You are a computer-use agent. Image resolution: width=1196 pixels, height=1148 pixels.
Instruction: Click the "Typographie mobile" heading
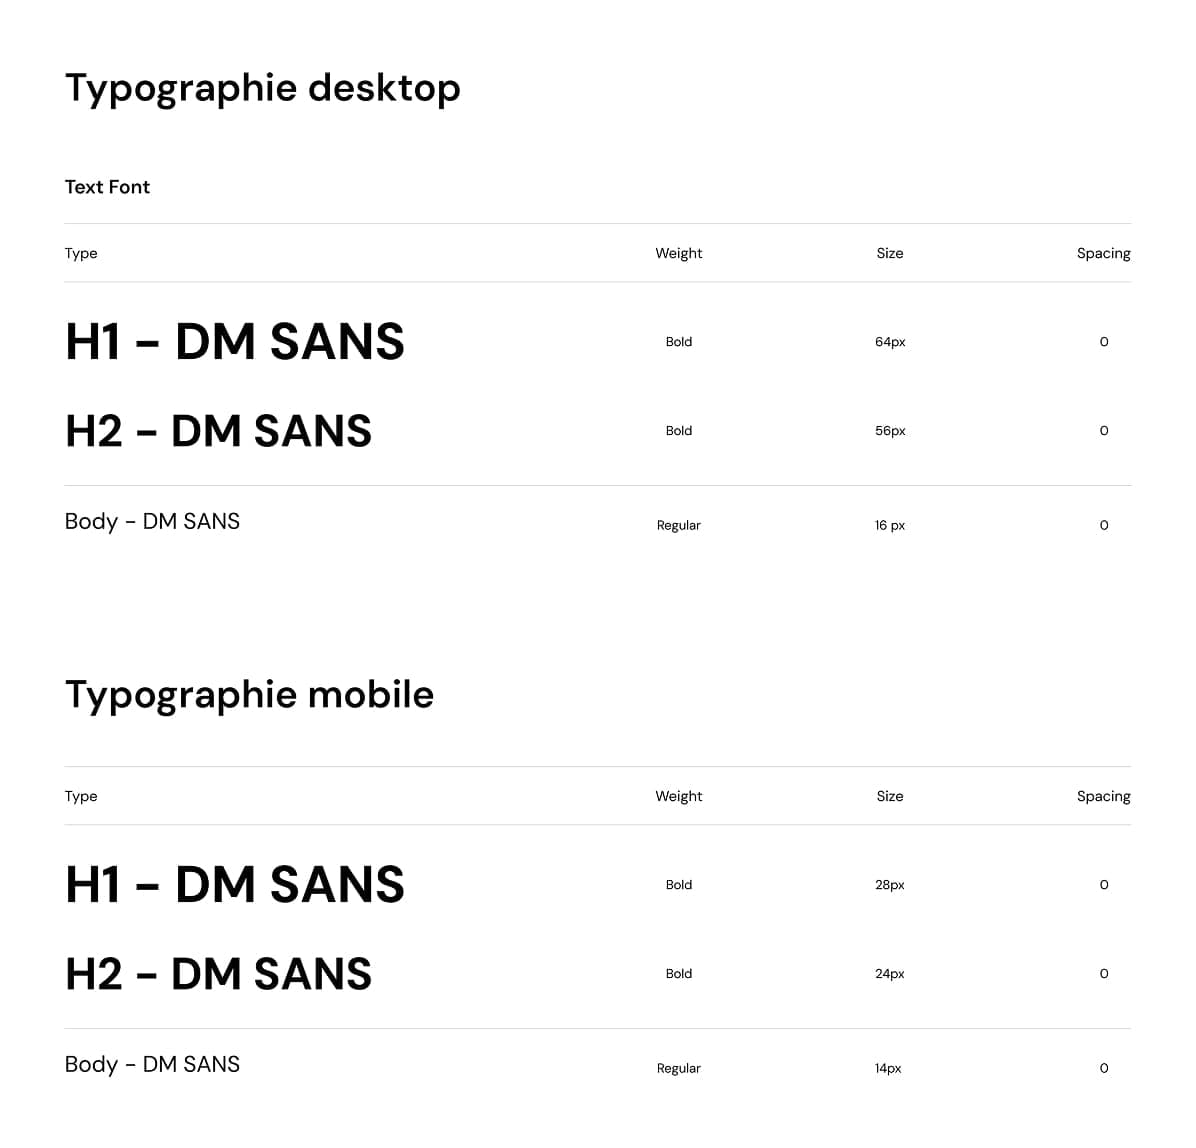click(249, 695)
